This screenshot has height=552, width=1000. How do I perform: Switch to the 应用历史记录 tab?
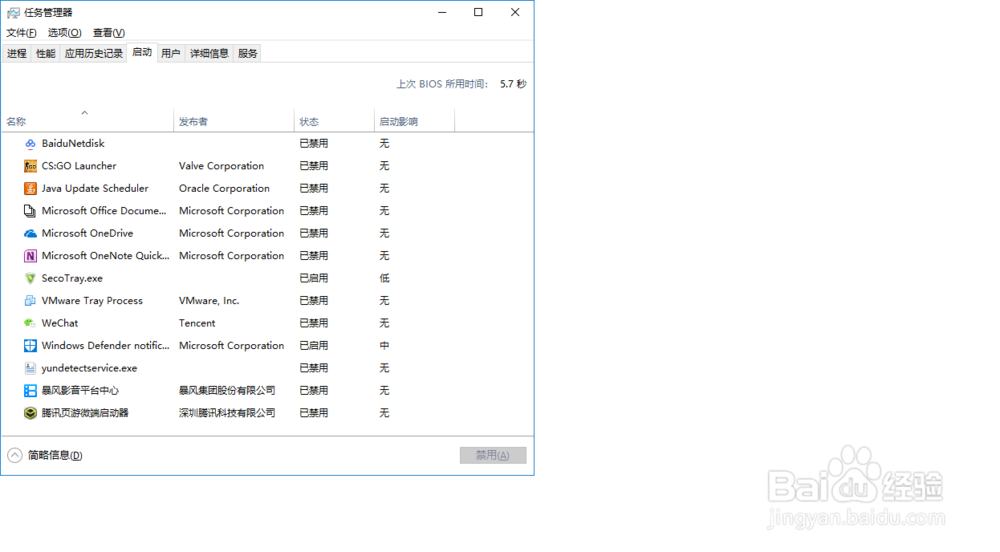[93, 54]
